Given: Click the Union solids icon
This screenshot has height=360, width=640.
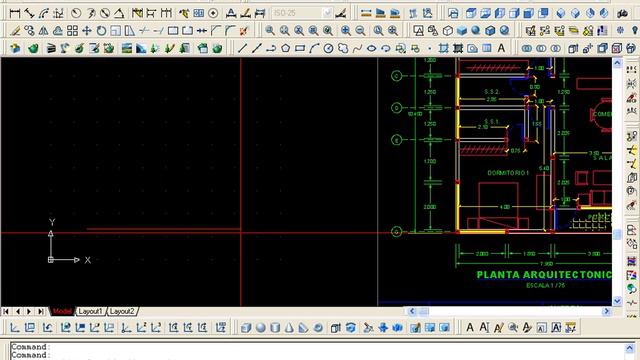Looking at the screenshot, I should [527, 49].
